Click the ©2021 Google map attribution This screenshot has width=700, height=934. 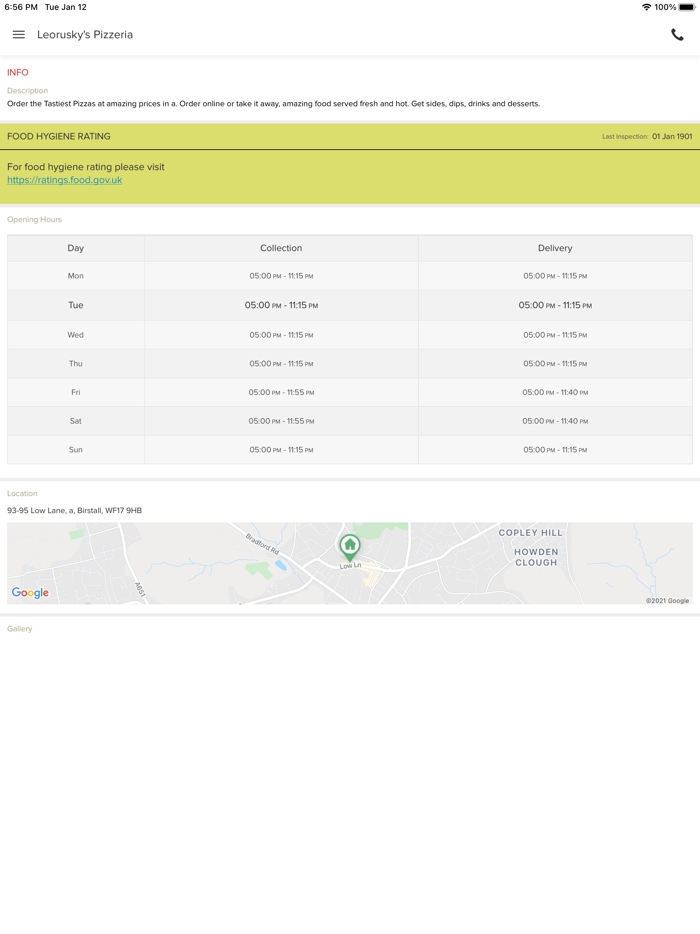(667, 600)
